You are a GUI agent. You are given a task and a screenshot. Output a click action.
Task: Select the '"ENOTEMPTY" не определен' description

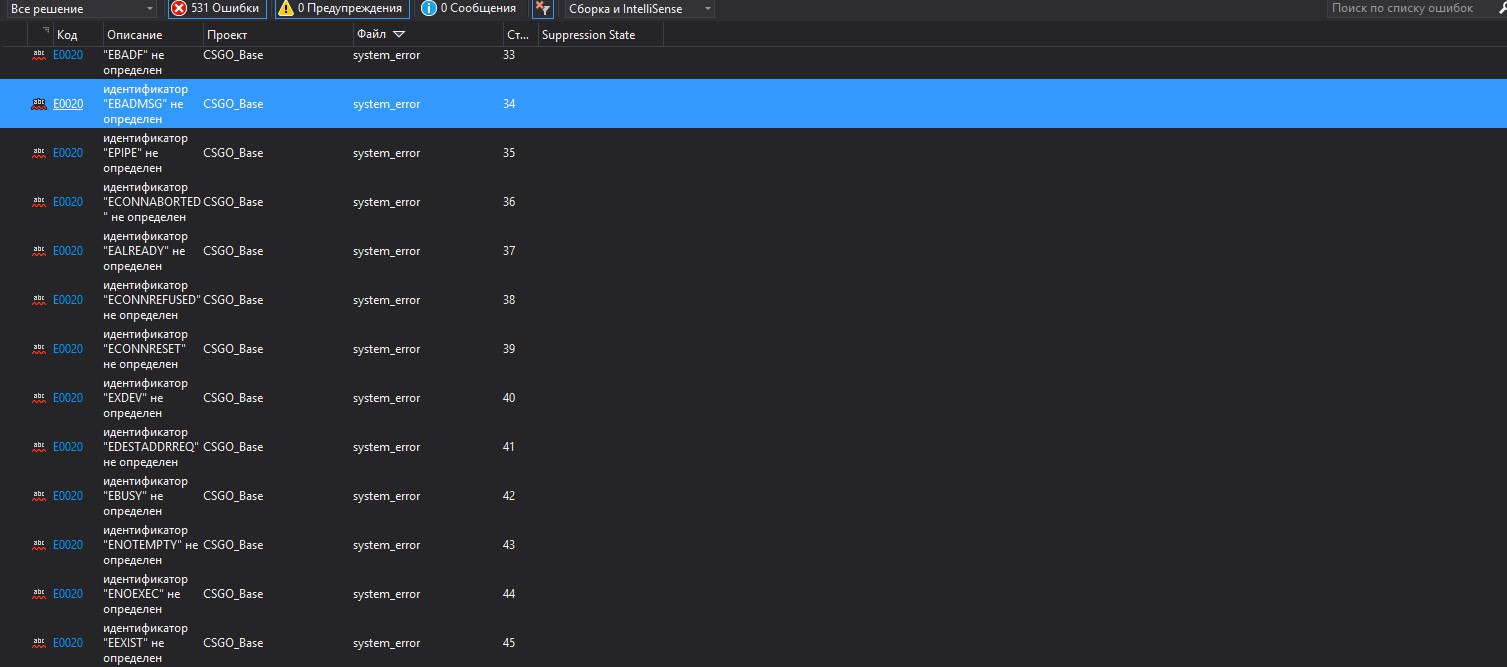151,545
